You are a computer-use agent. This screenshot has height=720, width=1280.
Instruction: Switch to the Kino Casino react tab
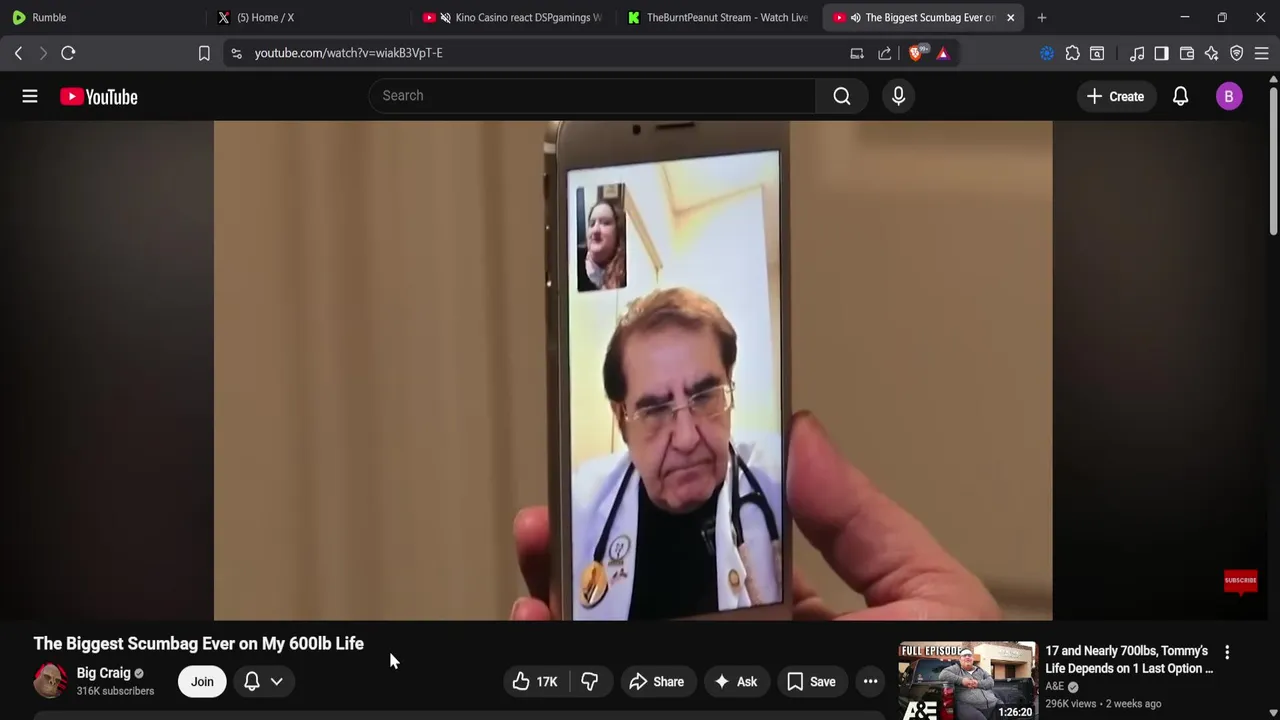click(x=513, y=17)
